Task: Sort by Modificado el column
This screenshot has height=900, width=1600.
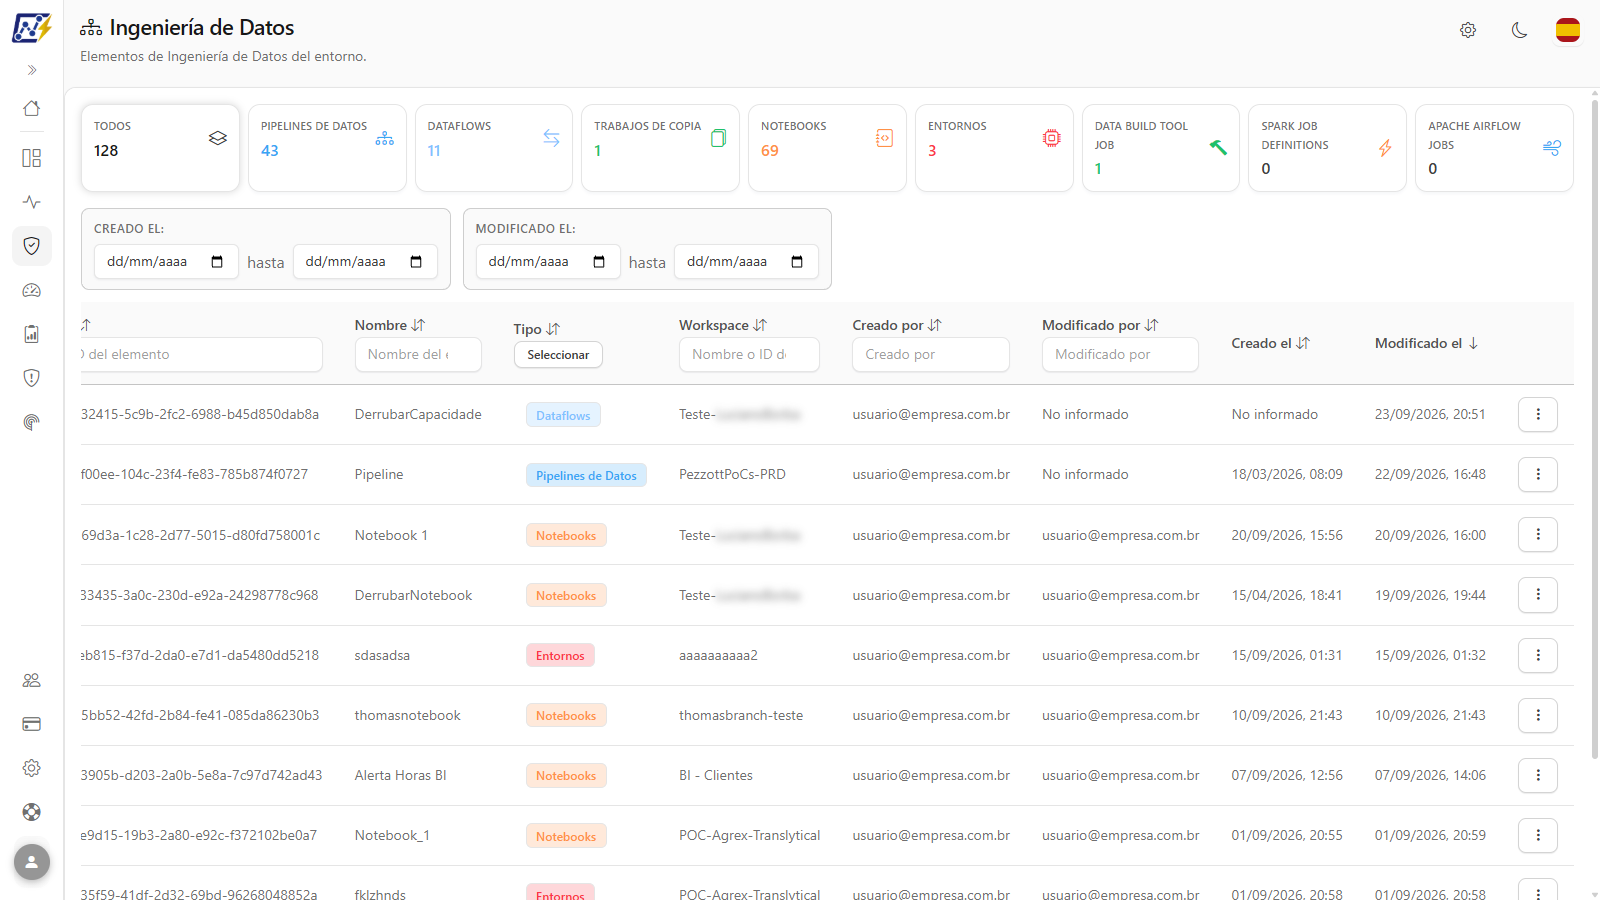Action: click(1427, 343)
